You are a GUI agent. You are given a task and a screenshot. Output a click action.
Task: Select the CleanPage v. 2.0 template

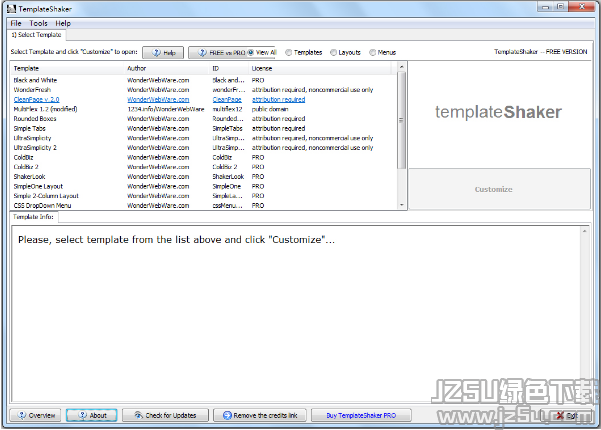pos(204,99)
